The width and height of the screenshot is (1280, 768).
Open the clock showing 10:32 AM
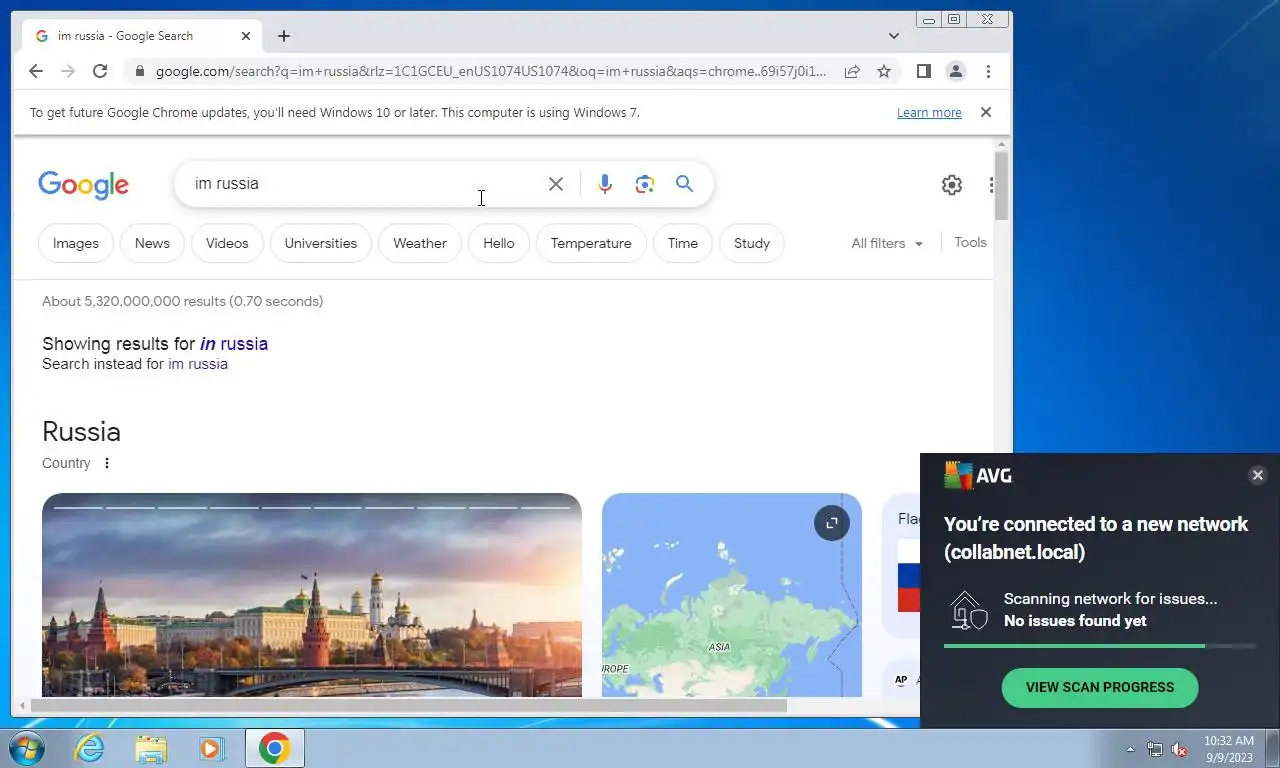pos(1229,749)
